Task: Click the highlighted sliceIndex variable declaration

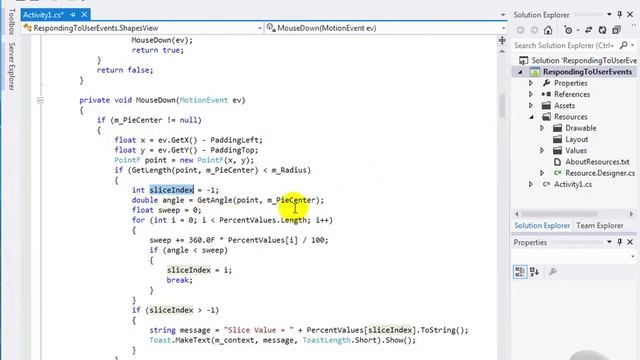Action: tap(171, 190)
